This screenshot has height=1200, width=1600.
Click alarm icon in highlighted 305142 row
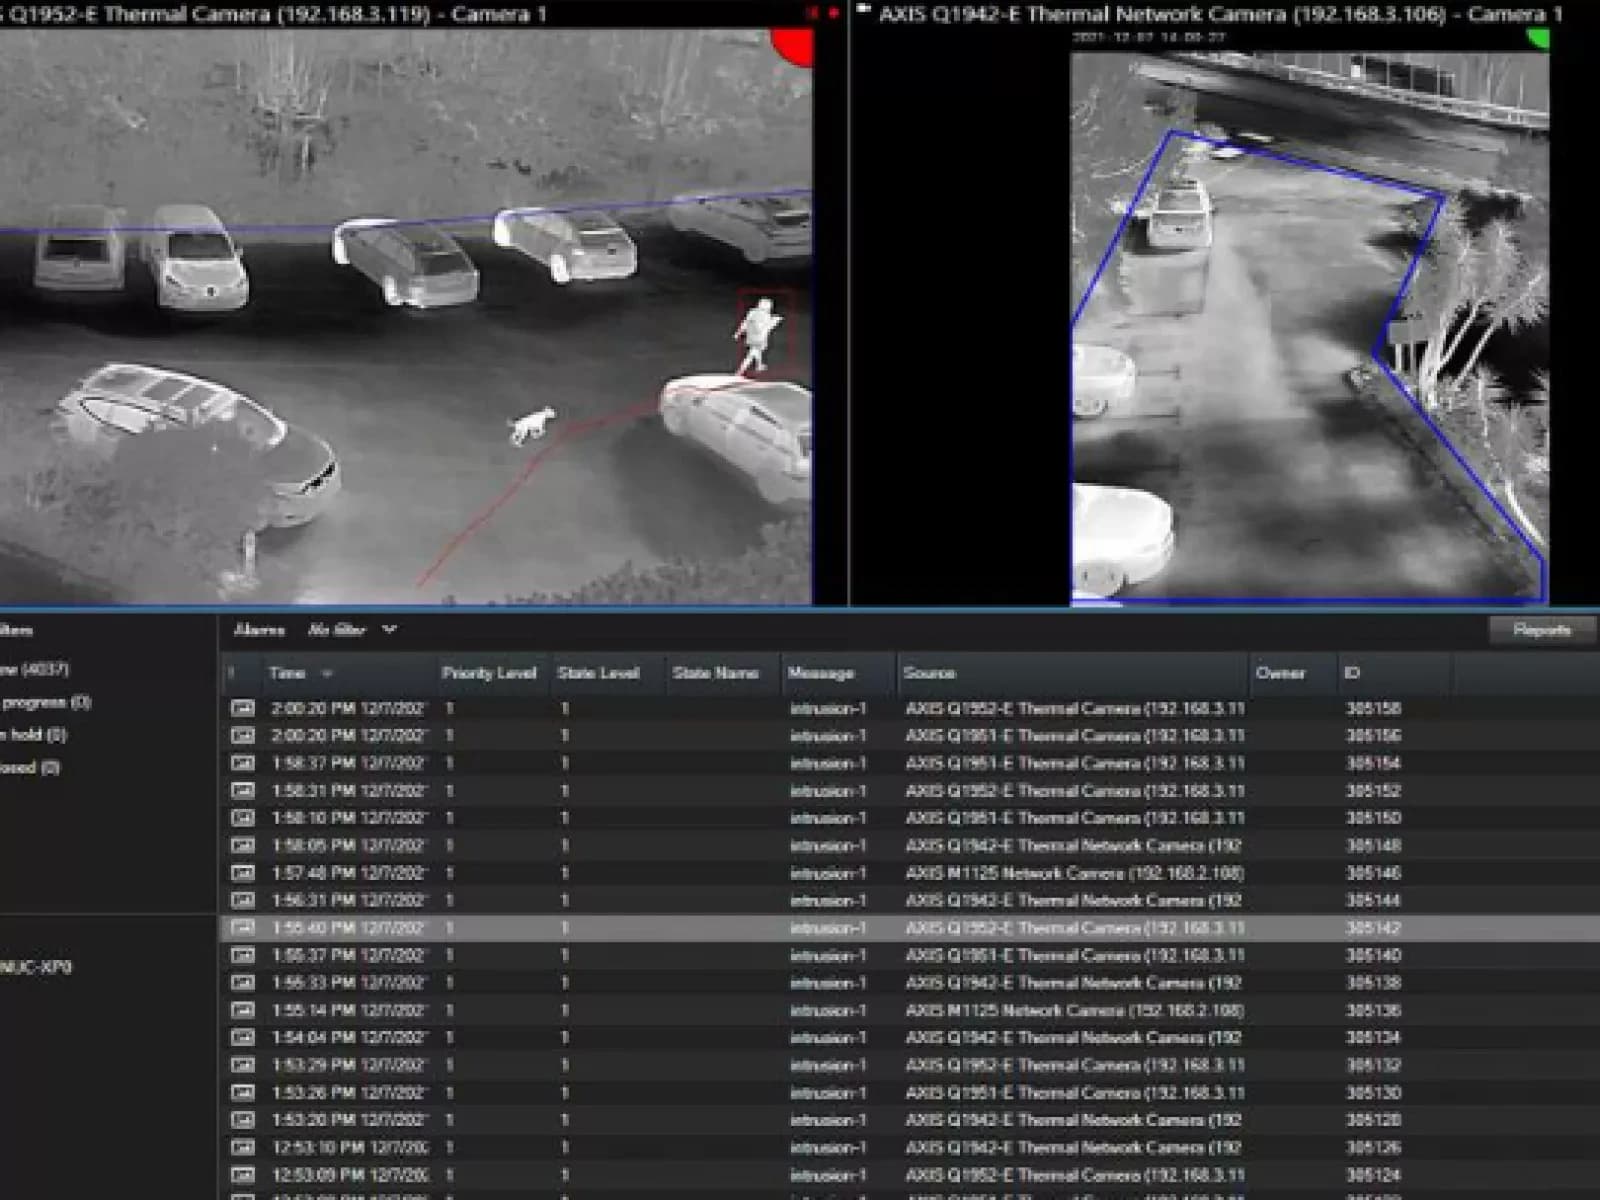(242, 928)
